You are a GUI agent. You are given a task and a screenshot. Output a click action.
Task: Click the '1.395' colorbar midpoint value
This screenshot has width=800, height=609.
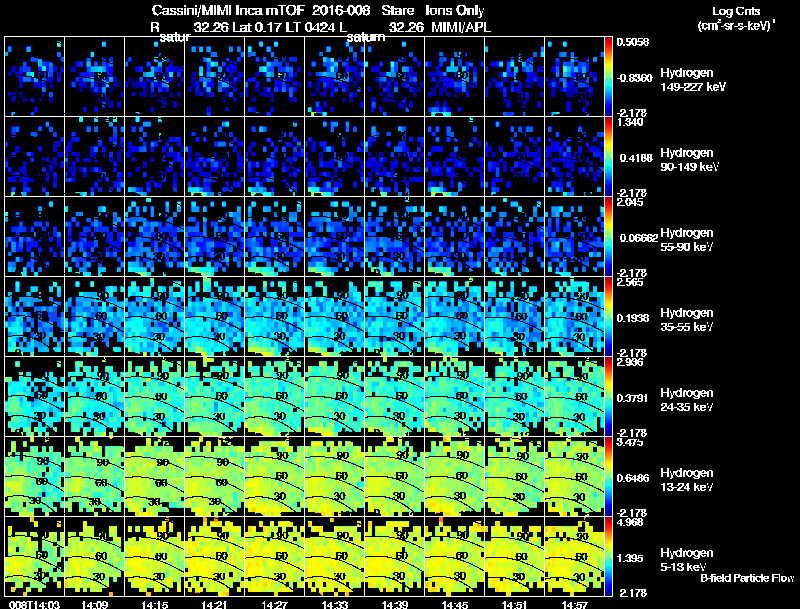630,558
